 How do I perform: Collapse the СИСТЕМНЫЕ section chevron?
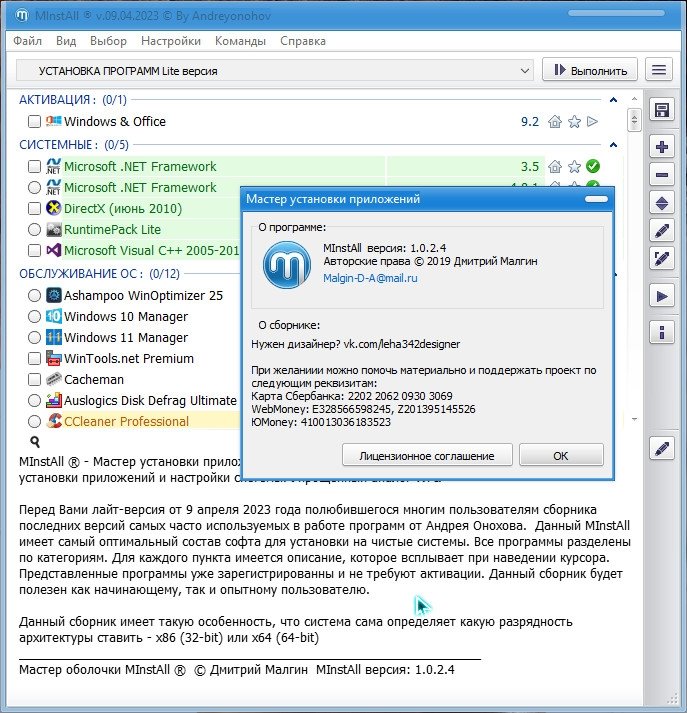[613, 145]
